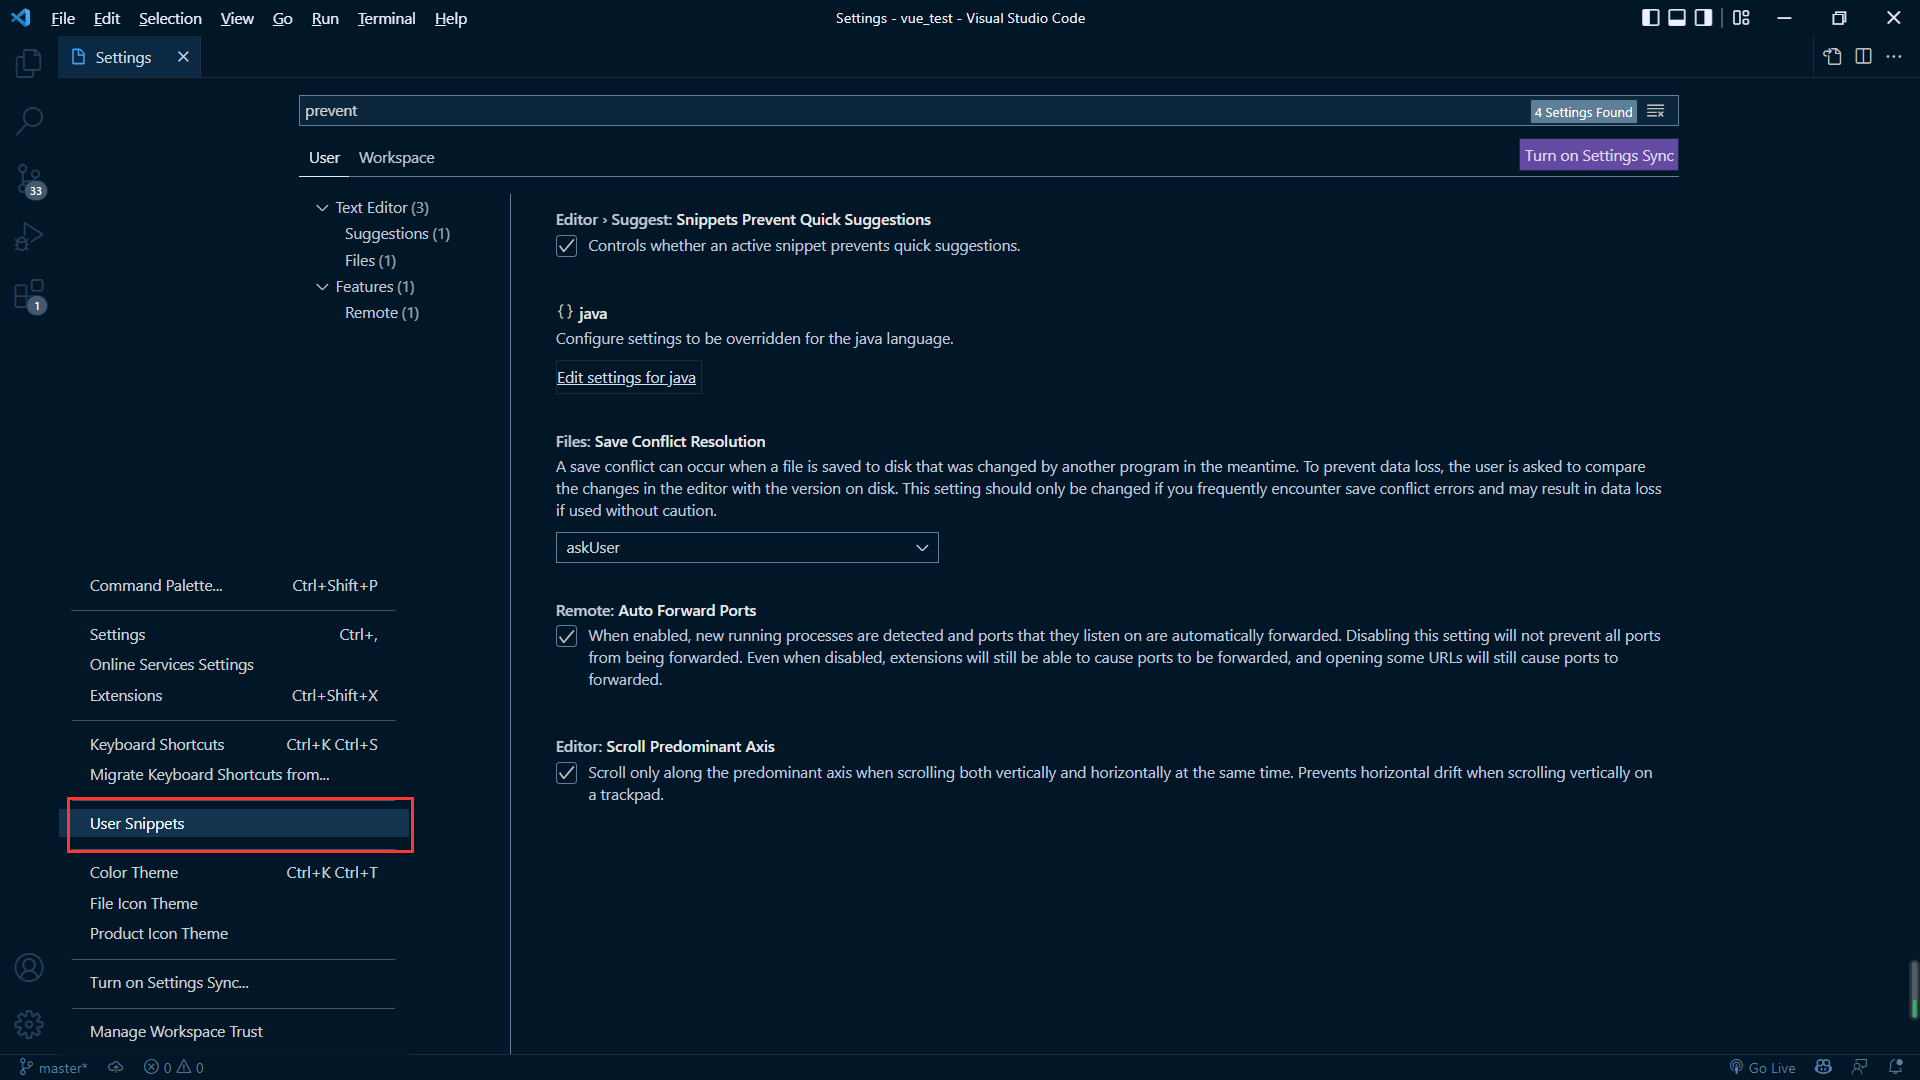Open the Run menu
This screenshot has width=1920, height=1080.
coord(325,18)
